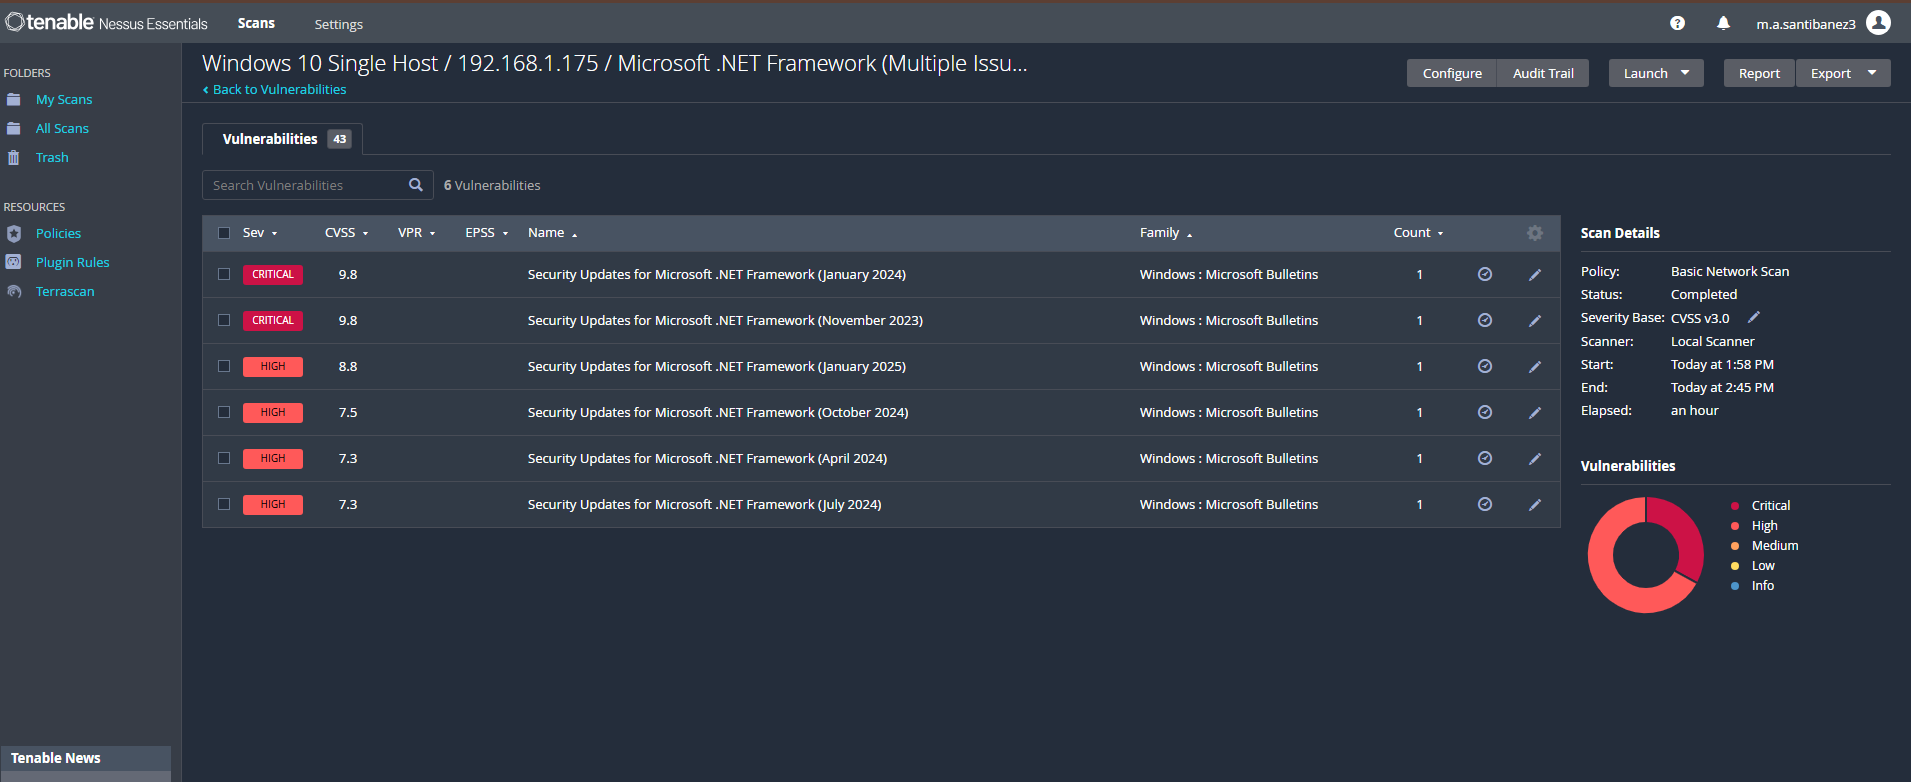Click modify pencil icon for January 2024 row

[x=1535, y=274]
